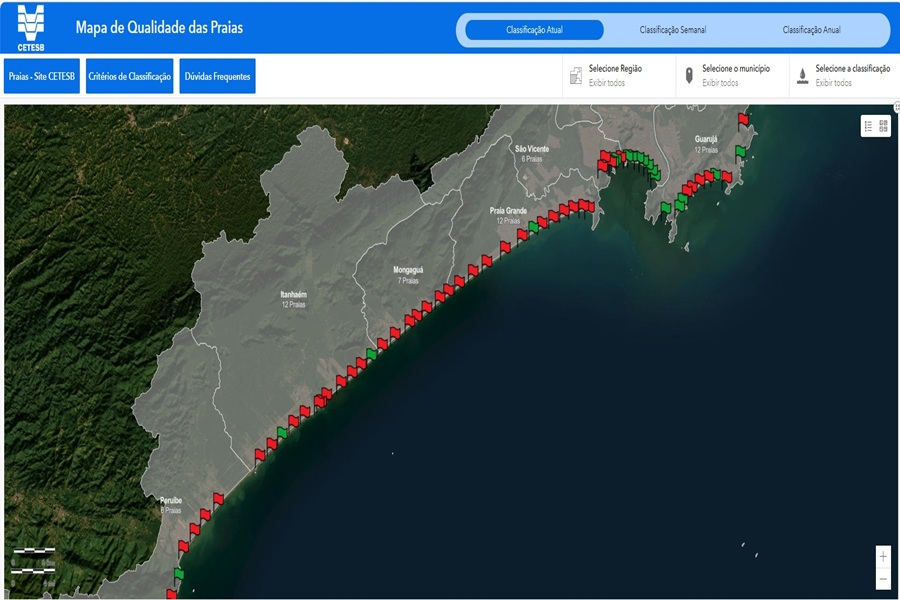Click Exibir todos under Selecione Região
The image size is (900, 600).
pyautogui.click(x=607, y=83)
